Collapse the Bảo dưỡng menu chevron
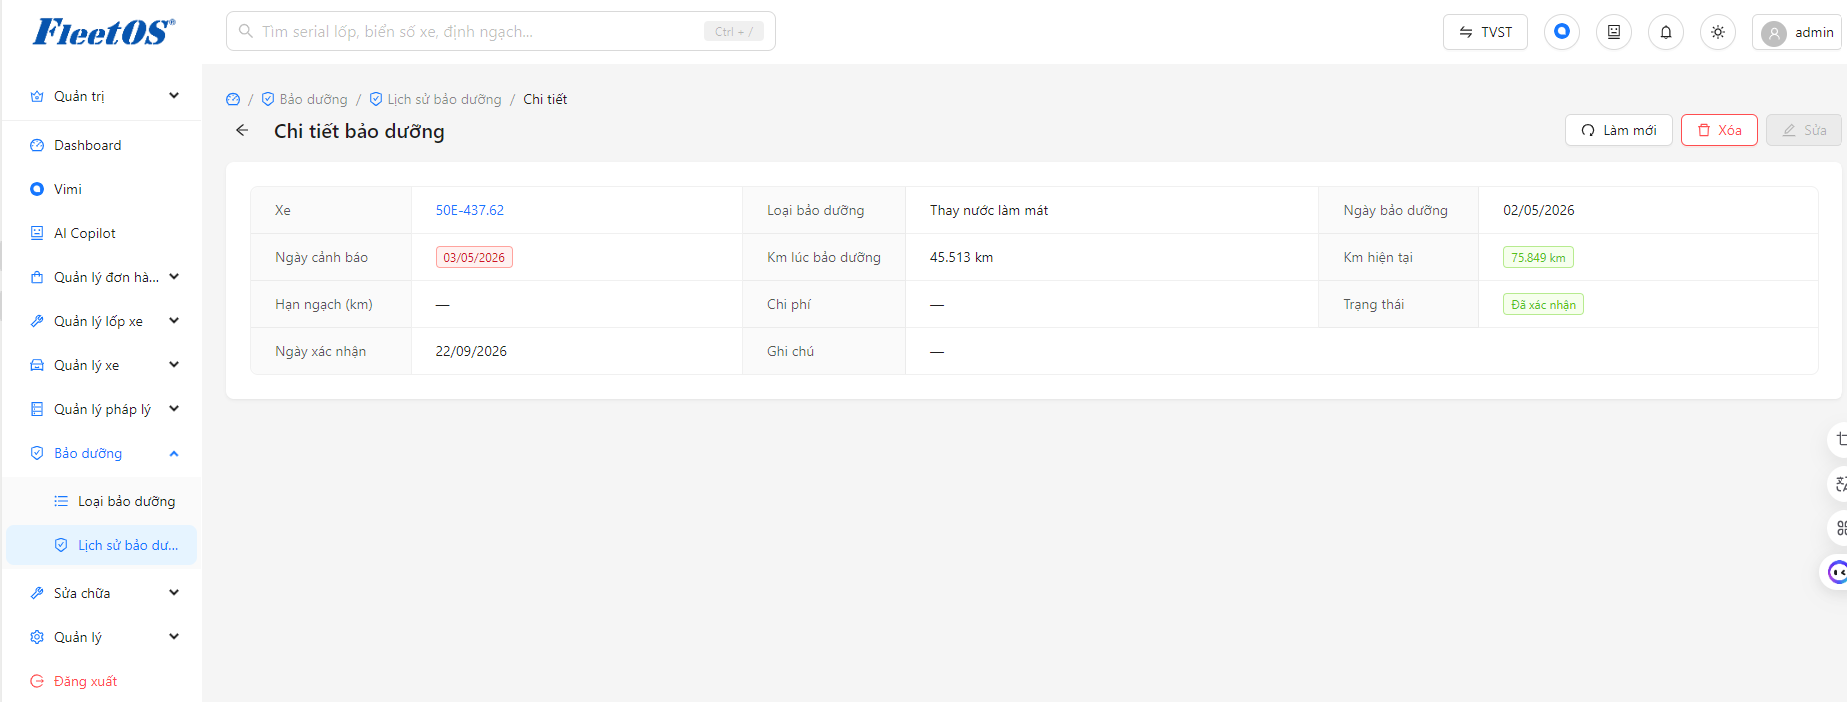1847x702 pixels. [x=174, y=453]
